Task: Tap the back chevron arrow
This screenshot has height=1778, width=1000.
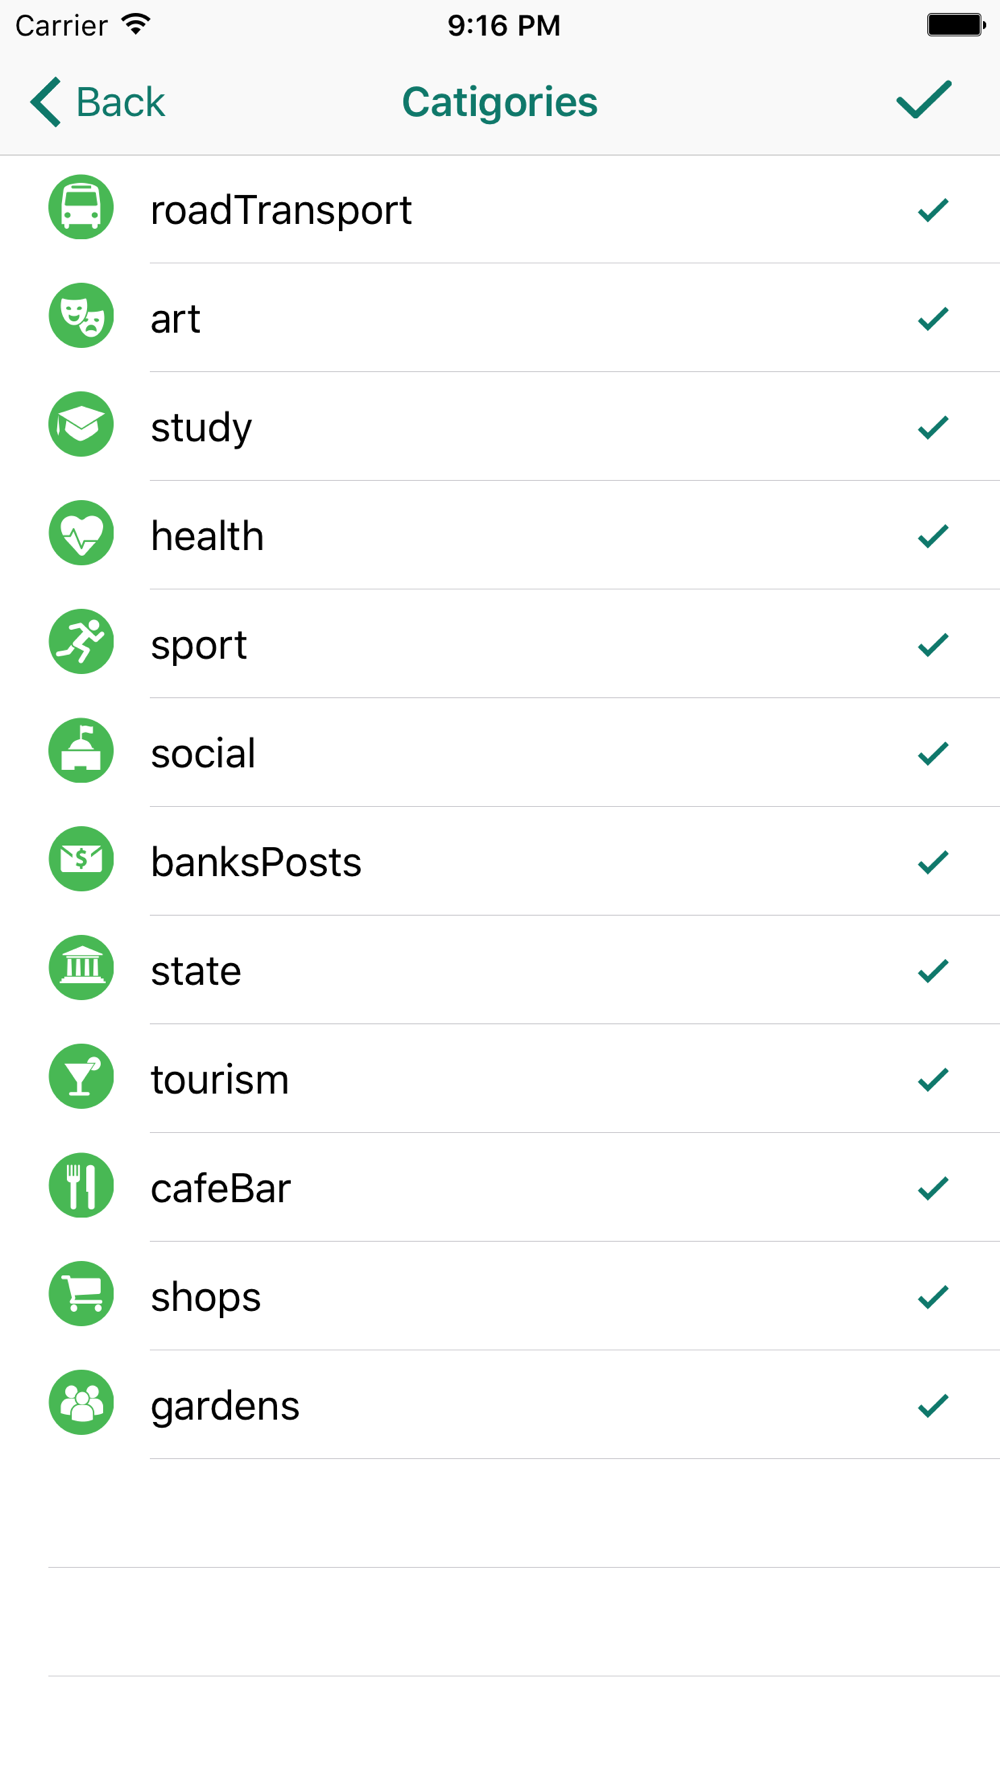Action: (46, 102)
